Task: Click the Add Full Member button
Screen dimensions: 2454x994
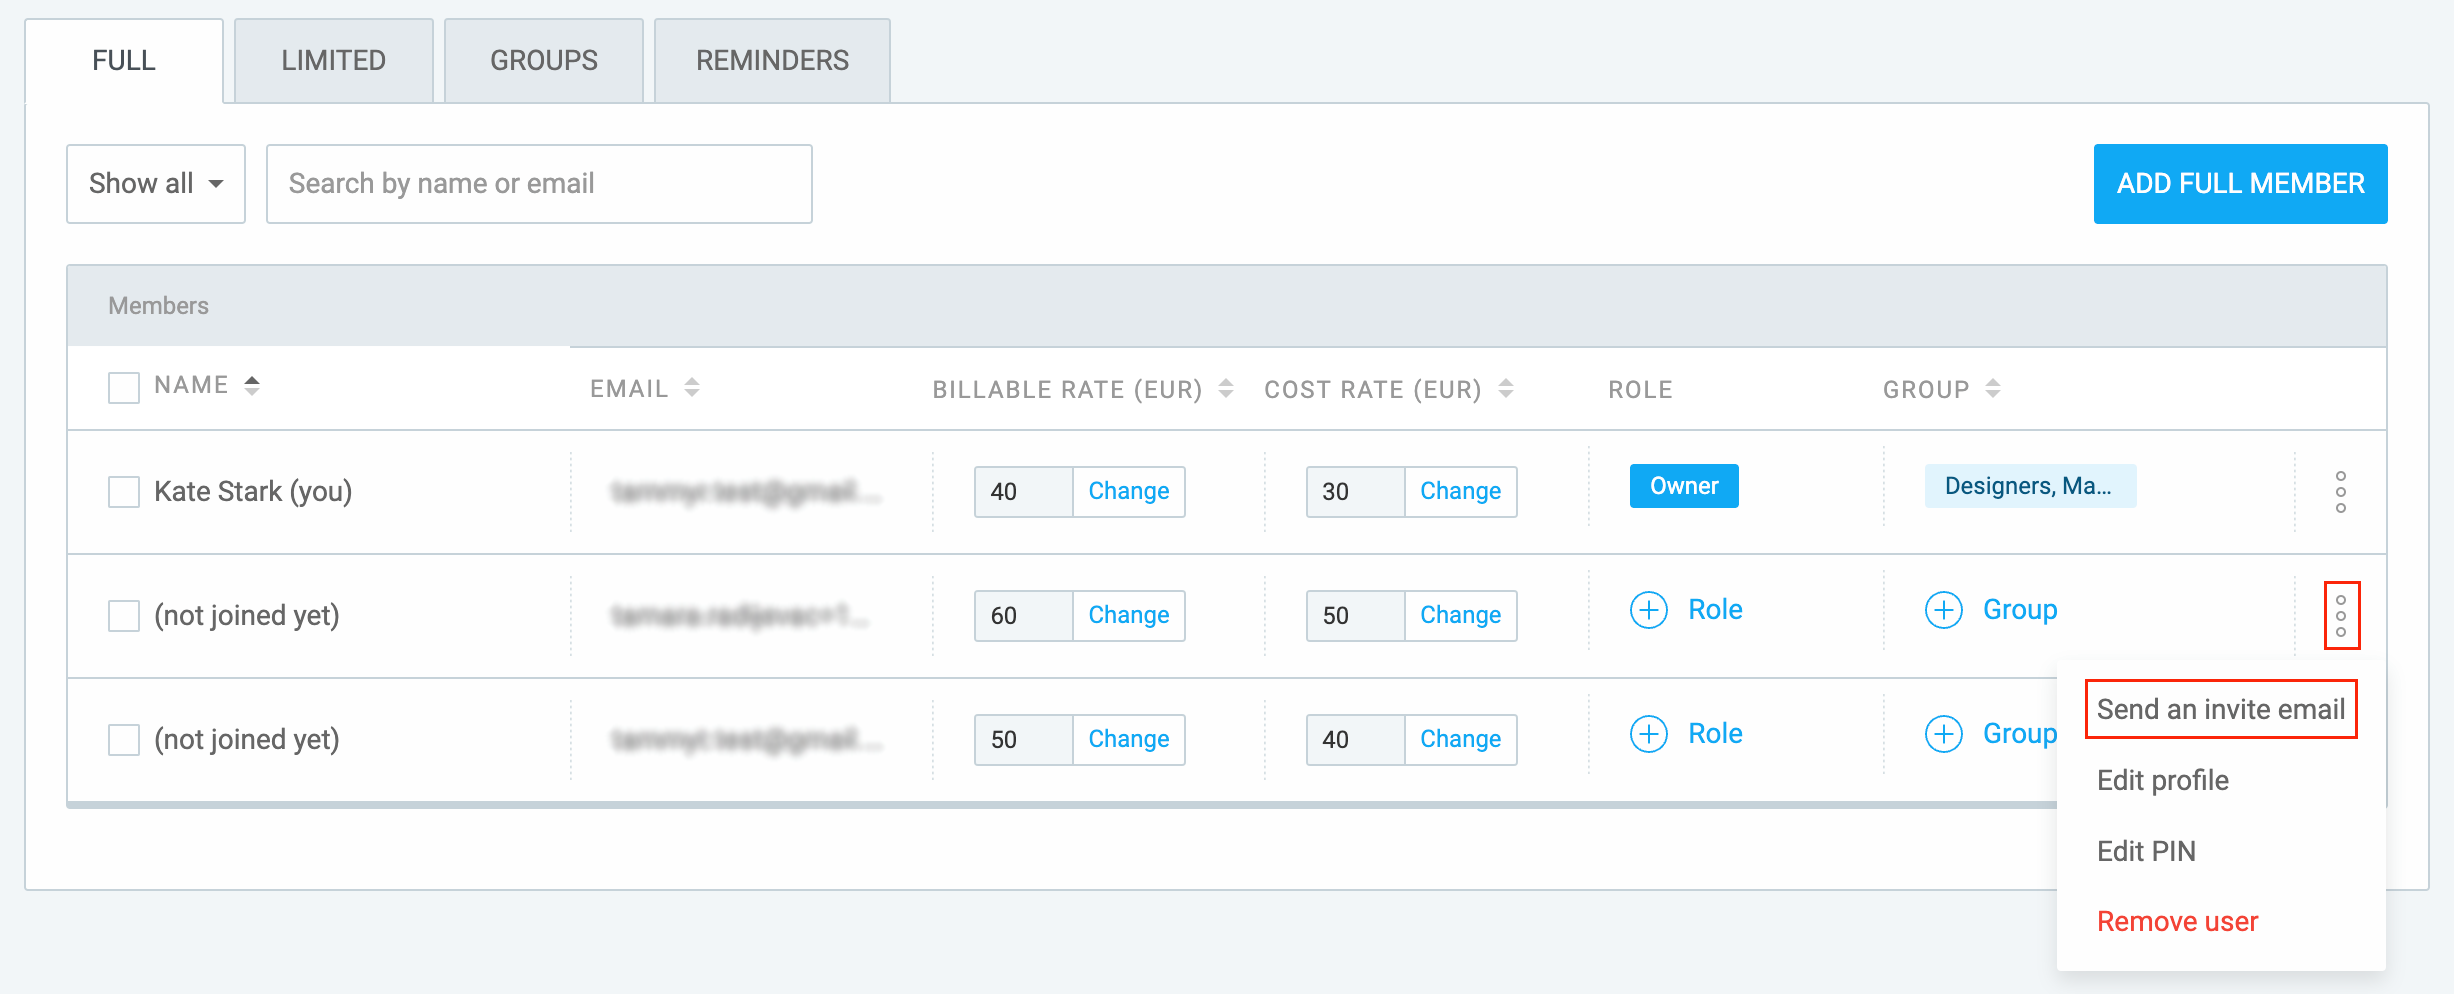Action: pyautogui.click(x=2240, y=184)
